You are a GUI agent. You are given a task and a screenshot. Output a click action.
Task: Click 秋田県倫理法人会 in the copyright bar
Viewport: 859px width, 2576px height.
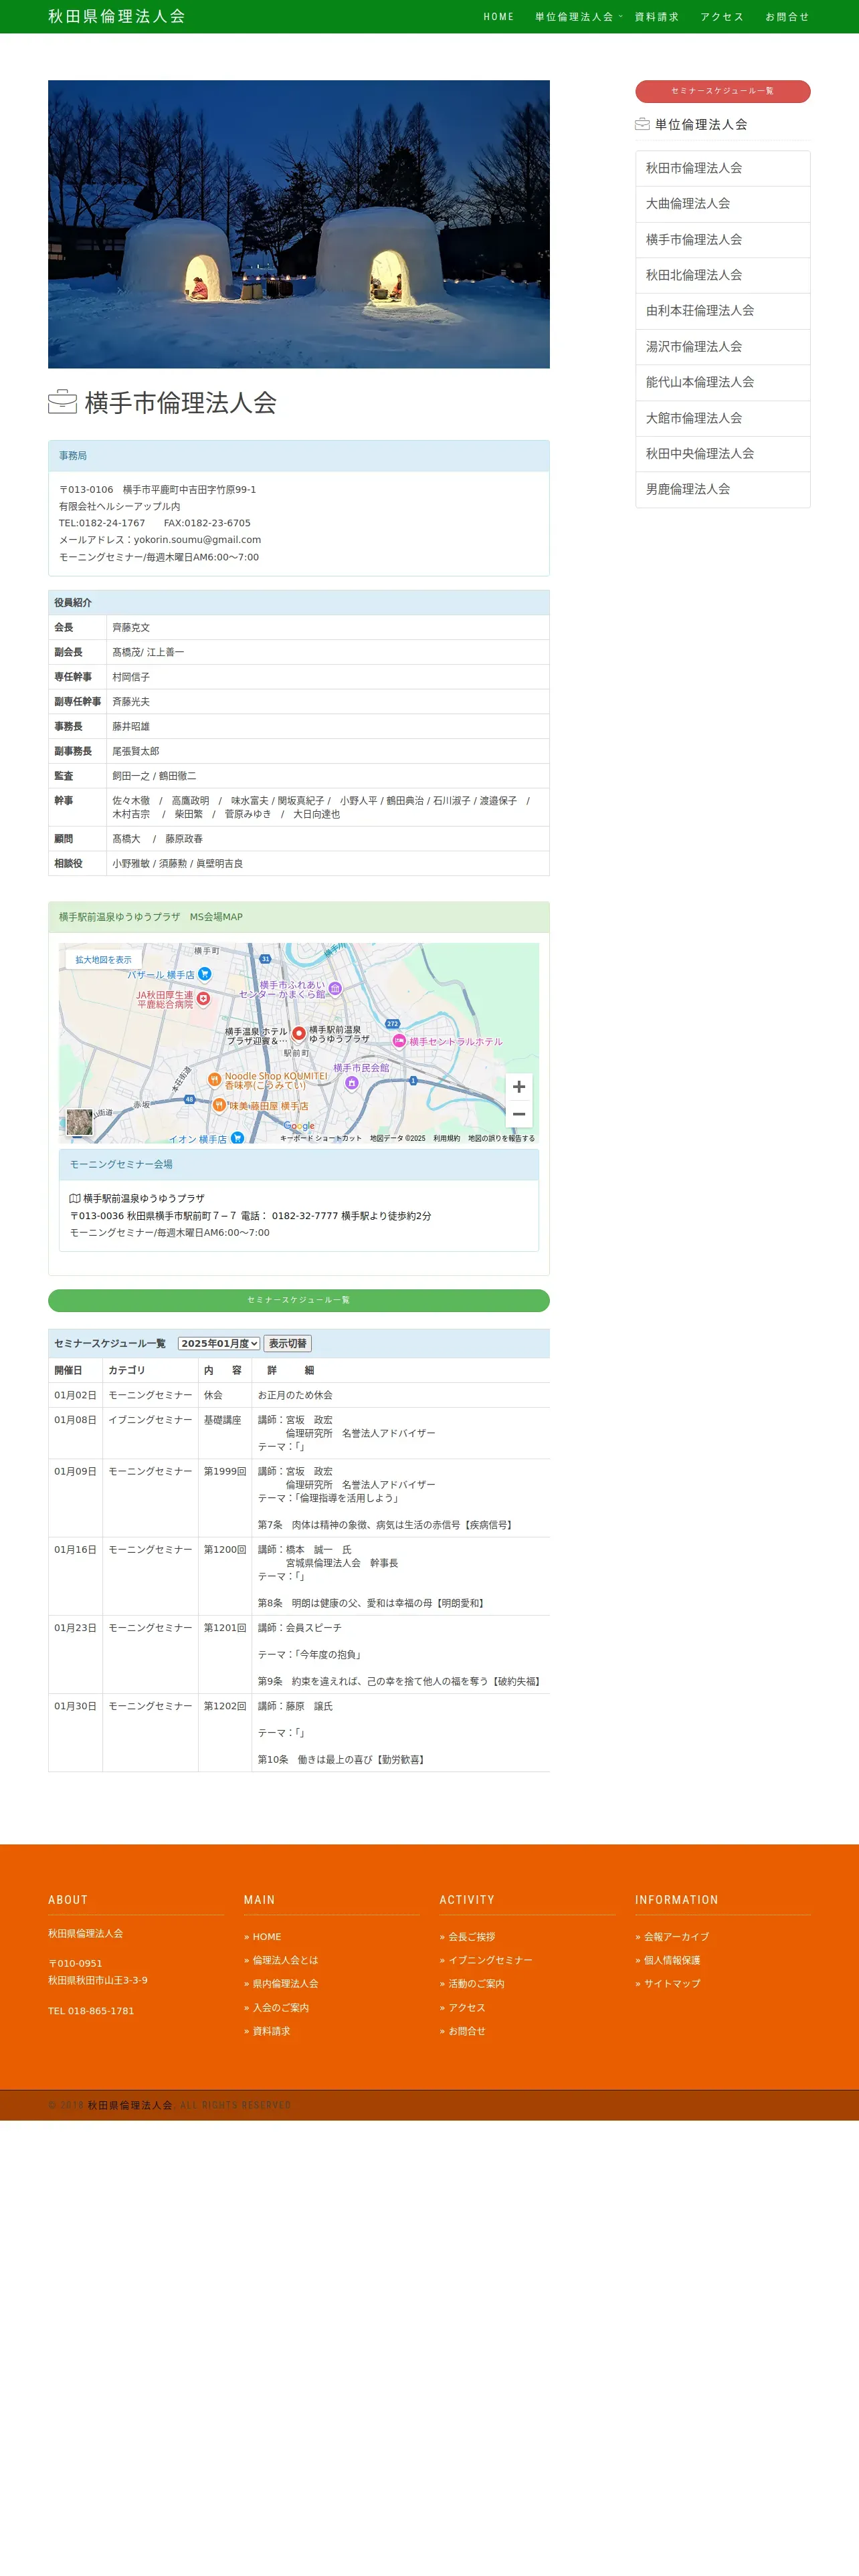(x=130, y=2105)
